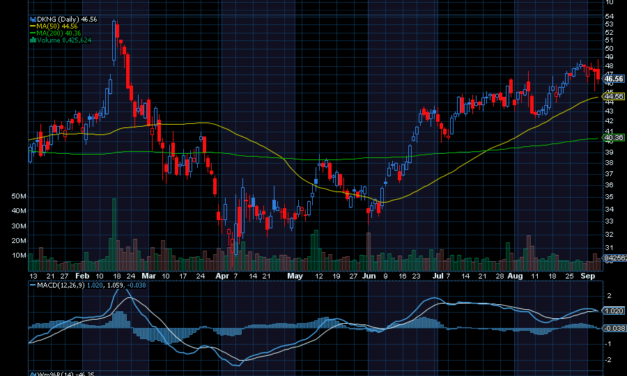Click the 33 price axis label
Image resolution: width=627 pixels, height=376 pixels.
pos(609,221)
